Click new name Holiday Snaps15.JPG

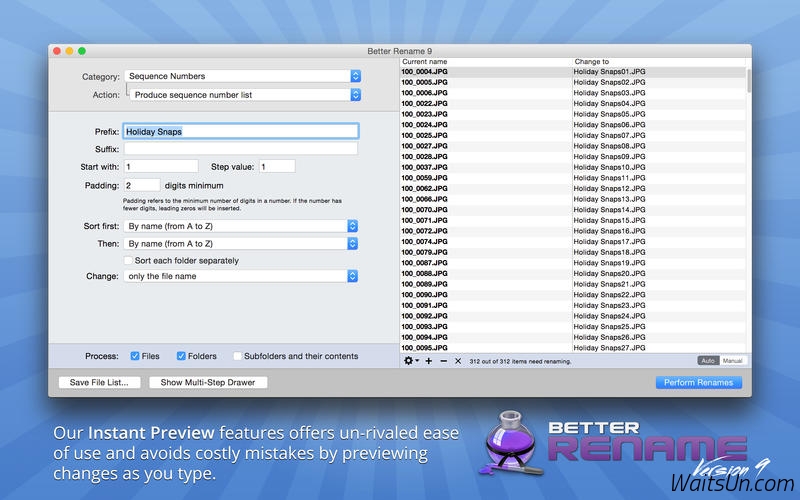tap(609, 220)
